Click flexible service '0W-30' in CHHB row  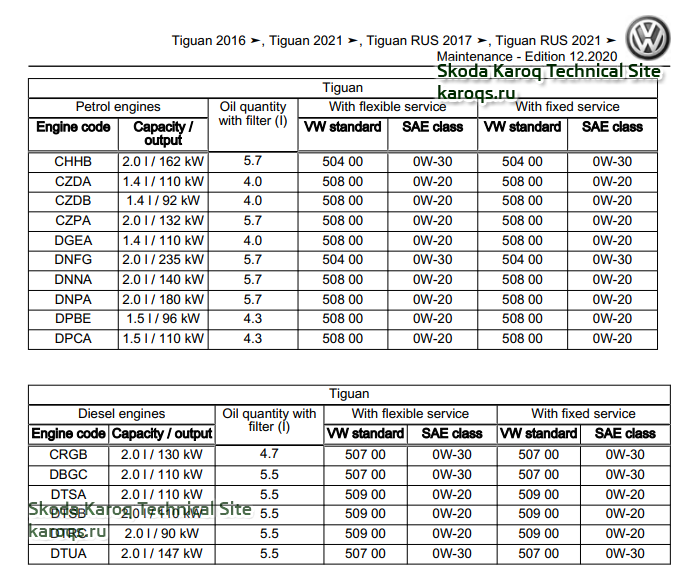click(433, 161)
